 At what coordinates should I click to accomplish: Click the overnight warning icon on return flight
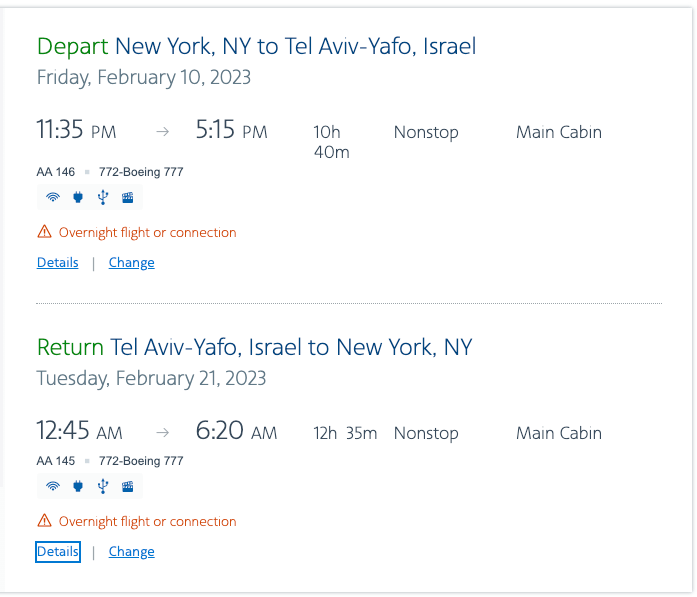tap(44, 521)
